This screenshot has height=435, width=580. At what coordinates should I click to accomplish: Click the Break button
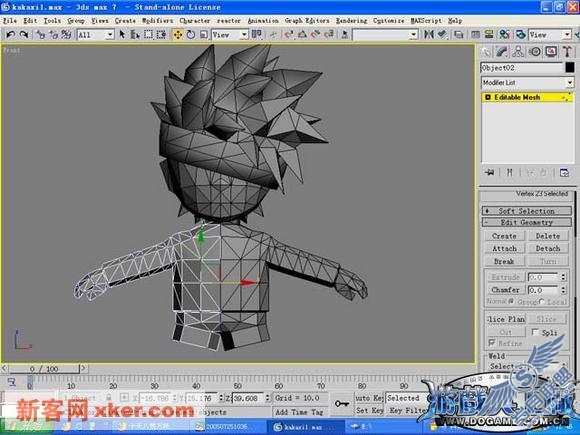[x=504, y=261]
